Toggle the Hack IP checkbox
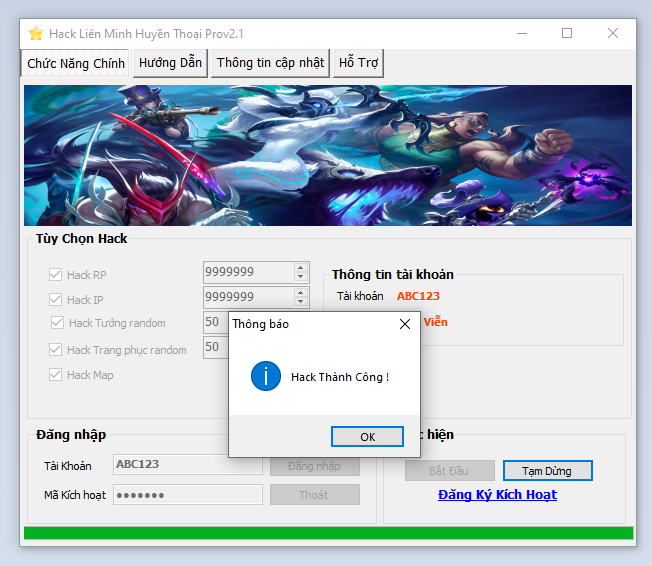652x566 pixels. [x=55, y=299]
